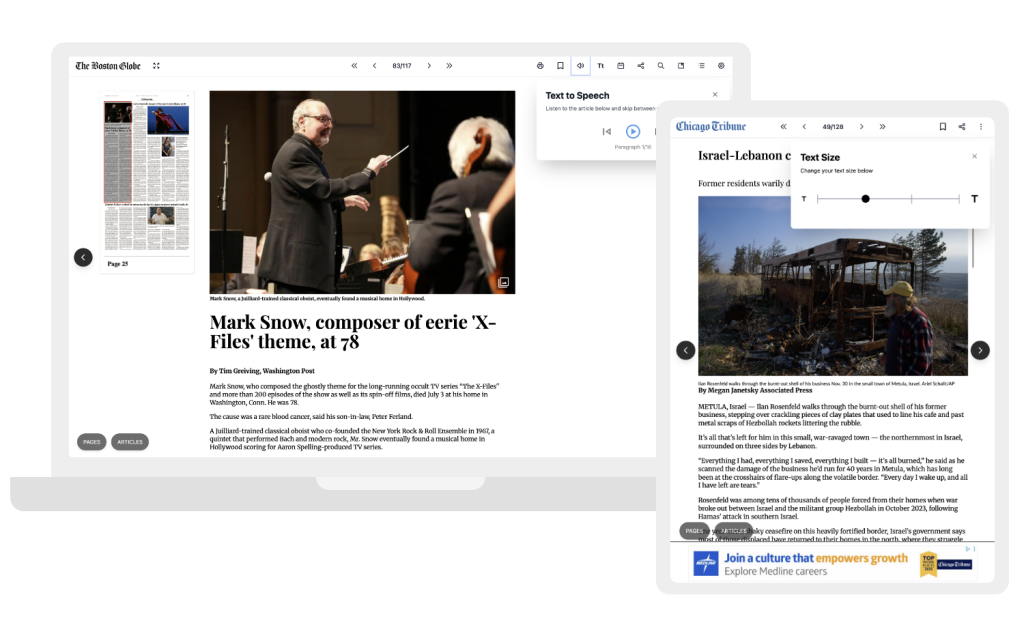Click the print icon in Boston Globe toolbar
The image size is (1024, 636).
pyautogui.click(x=540, y=66)
